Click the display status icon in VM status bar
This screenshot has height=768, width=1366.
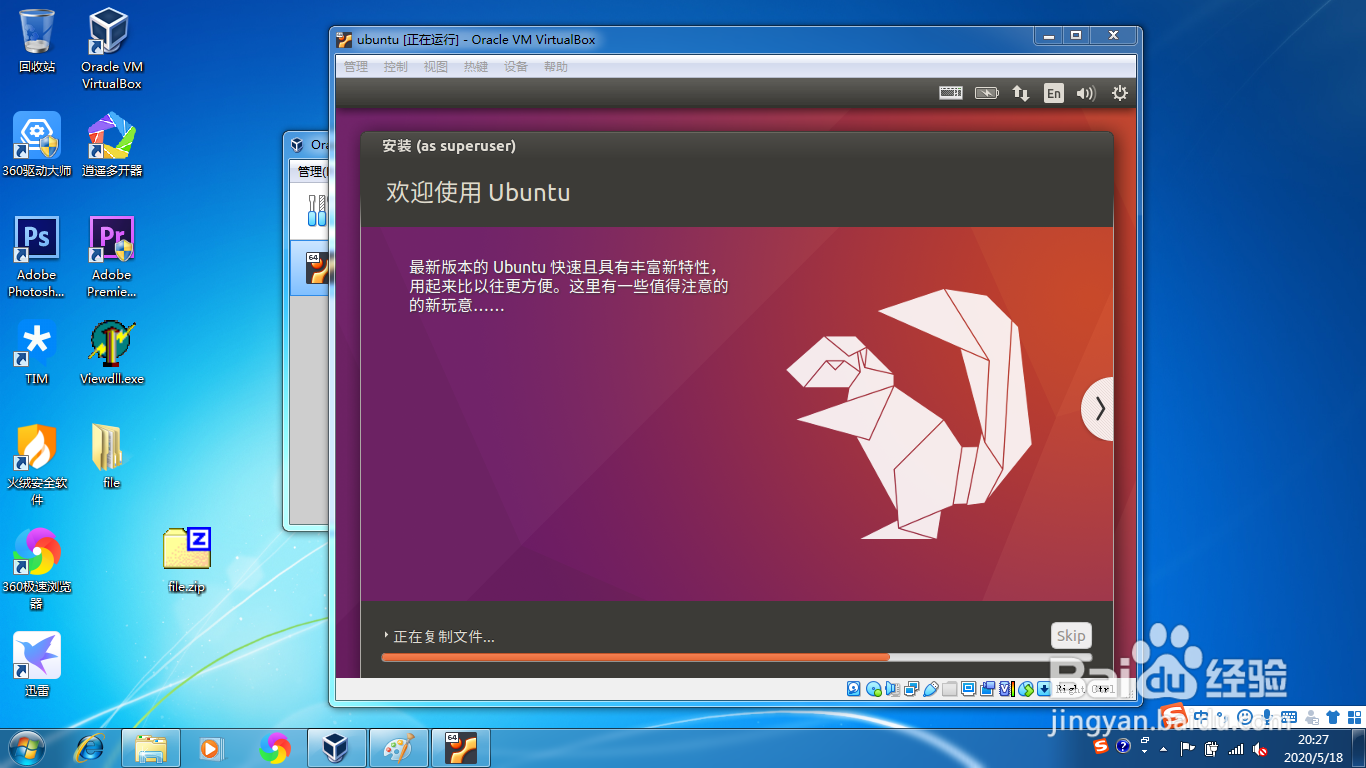click(968, 688)
